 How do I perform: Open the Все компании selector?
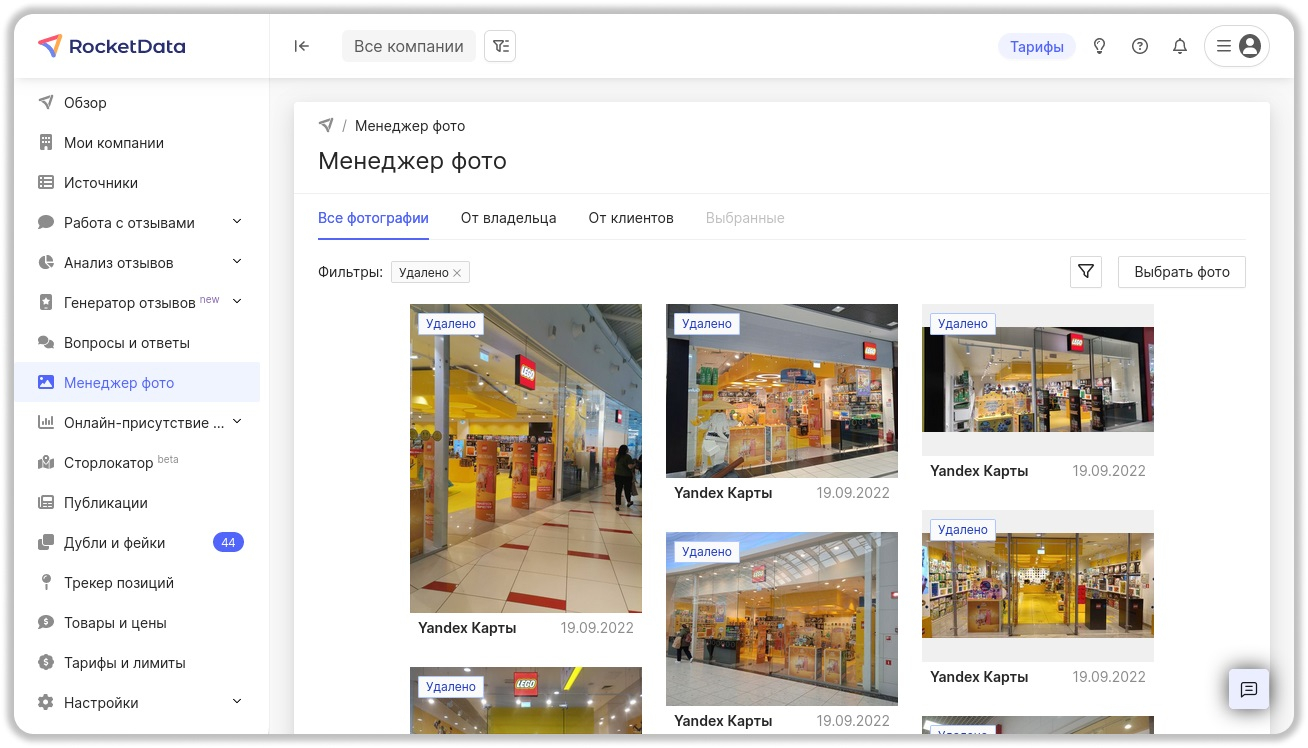[x=409, y=46]
